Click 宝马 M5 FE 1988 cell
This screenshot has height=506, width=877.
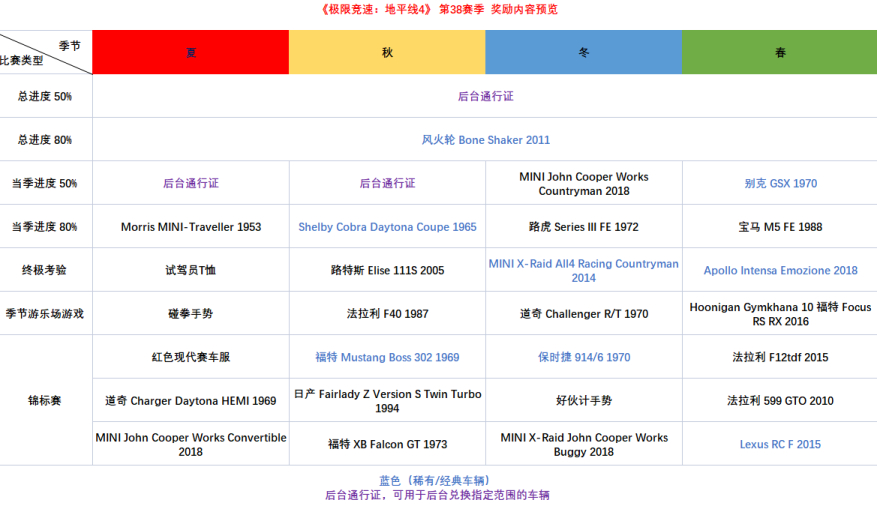click(780, 227)
